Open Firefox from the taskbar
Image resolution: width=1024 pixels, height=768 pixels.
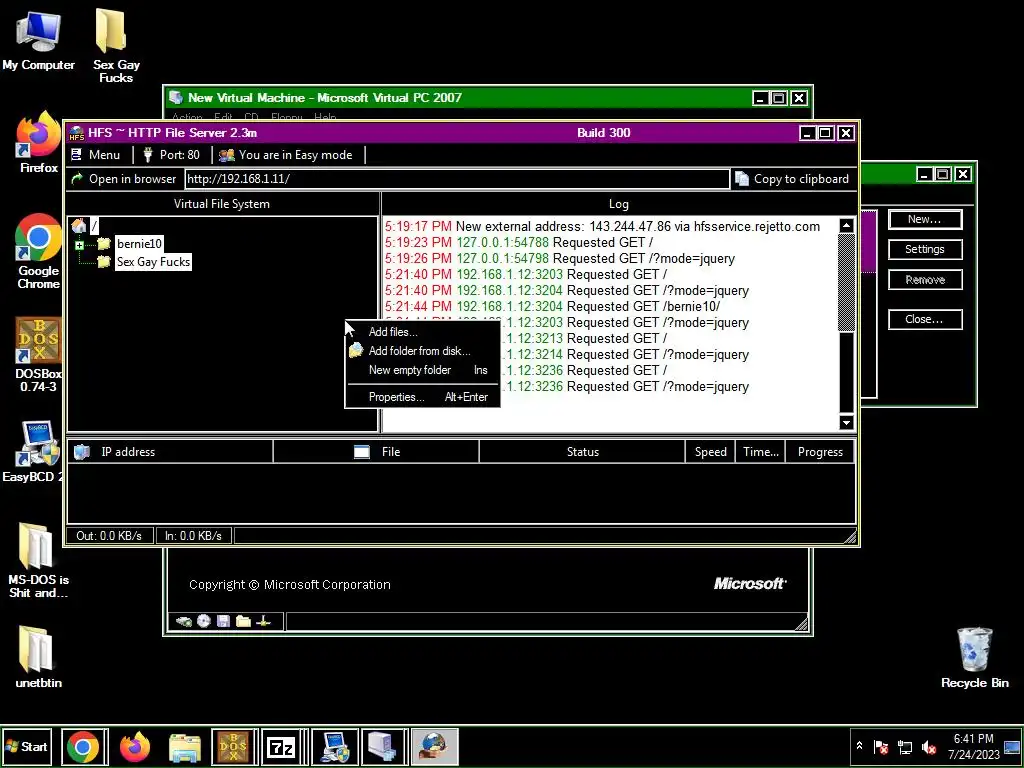tap(135, 747)
